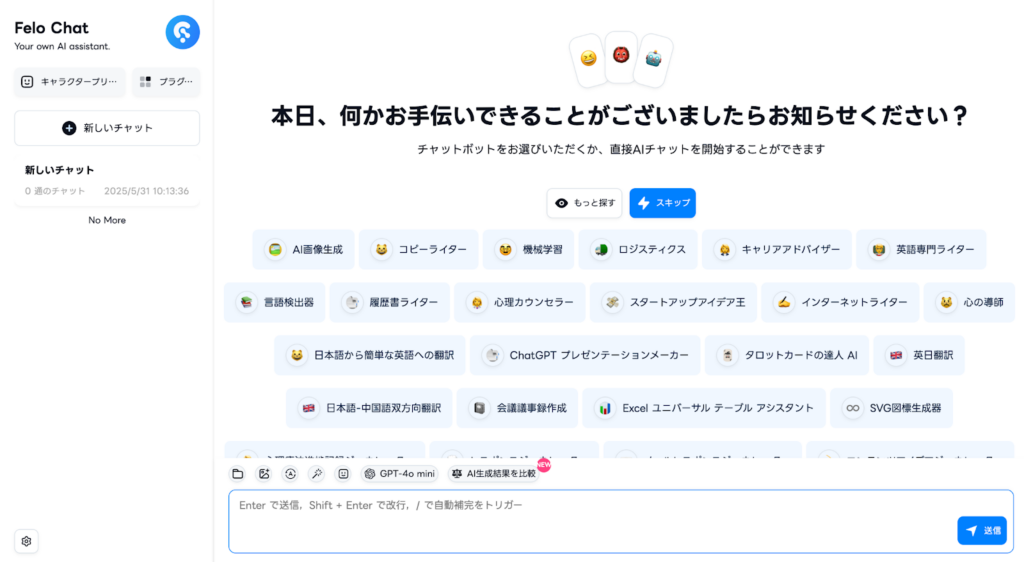Screen dimensions: 1024x562
Task: Pick the SVG図標生成器 chatbot
Action: 891,408
